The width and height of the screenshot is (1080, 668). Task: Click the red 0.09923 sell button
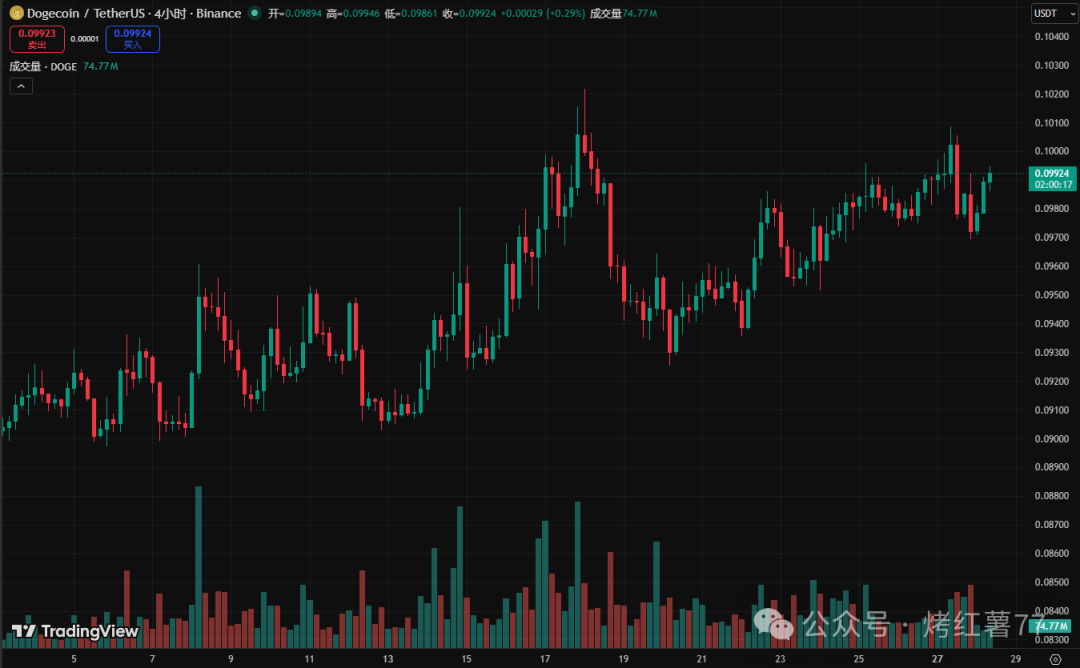click(x=37, y=39)
